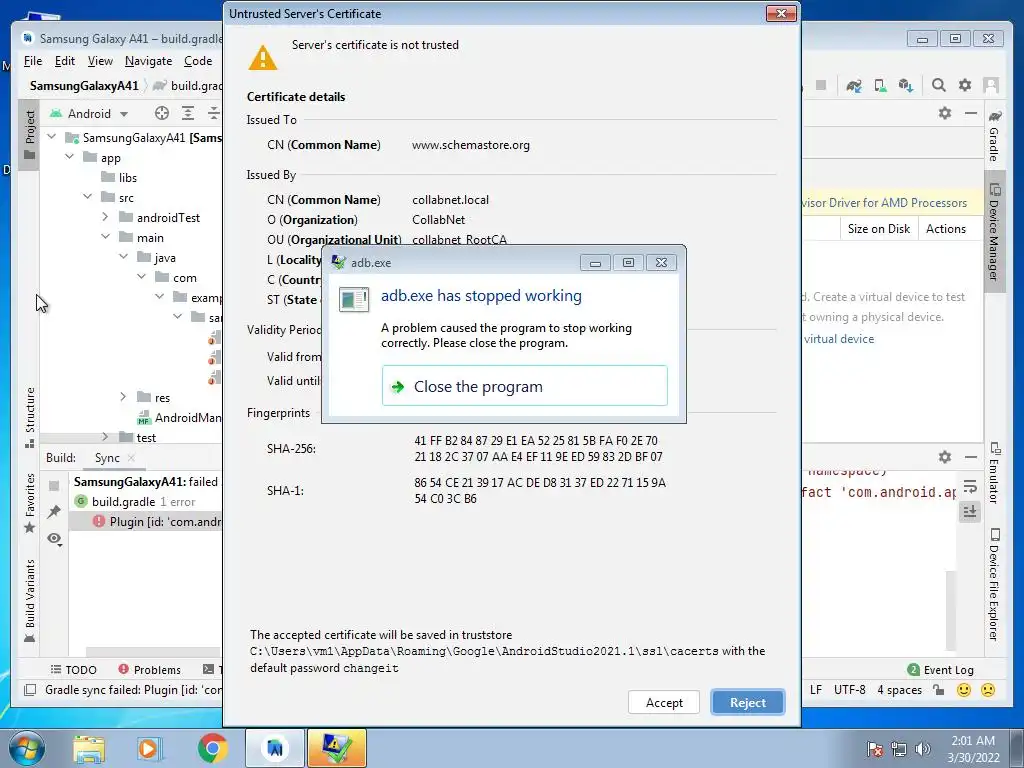Open the Code menu
This screenshot has height=768, width=1024.
[198, 61]
